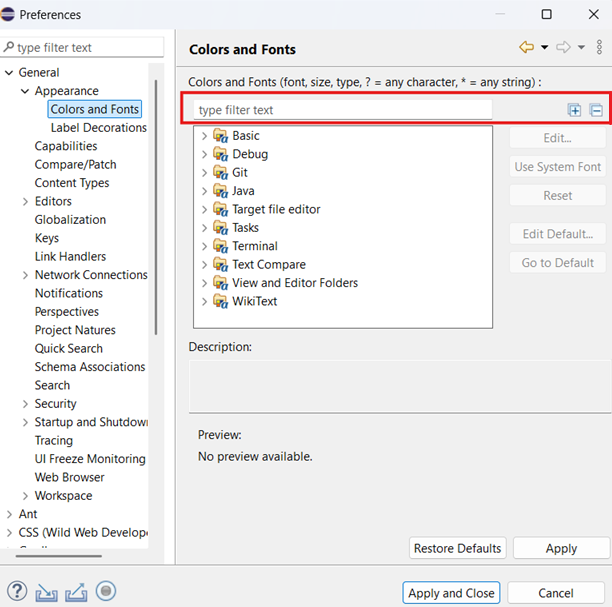Expand the Startup and Shutdown node
This screenshot has height=607, width=612.
pyautogui.click(x=25, y=422)
